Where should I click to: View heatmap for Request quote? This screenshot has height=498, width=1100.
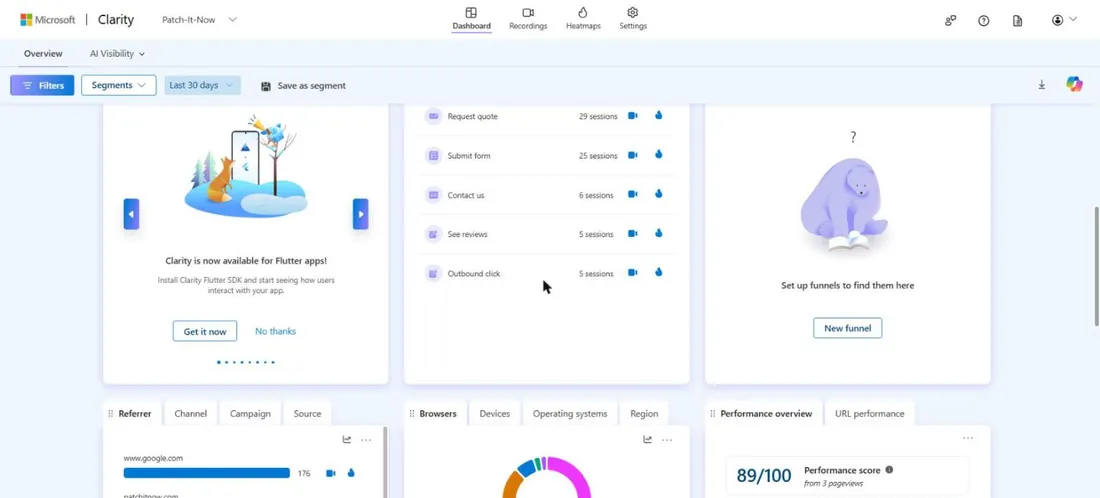pyautogui.click(x=658, y=116)
